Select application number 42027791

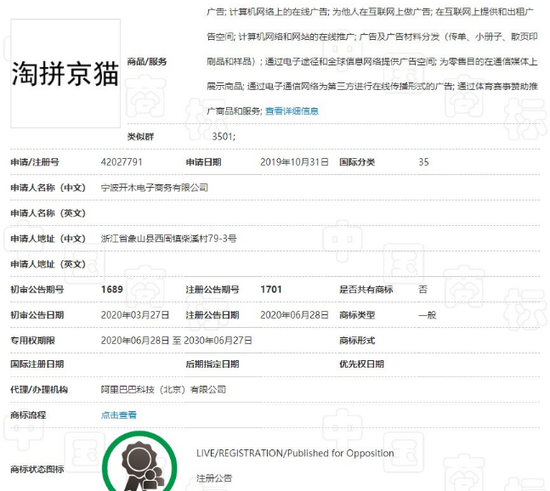pos(121,162)
